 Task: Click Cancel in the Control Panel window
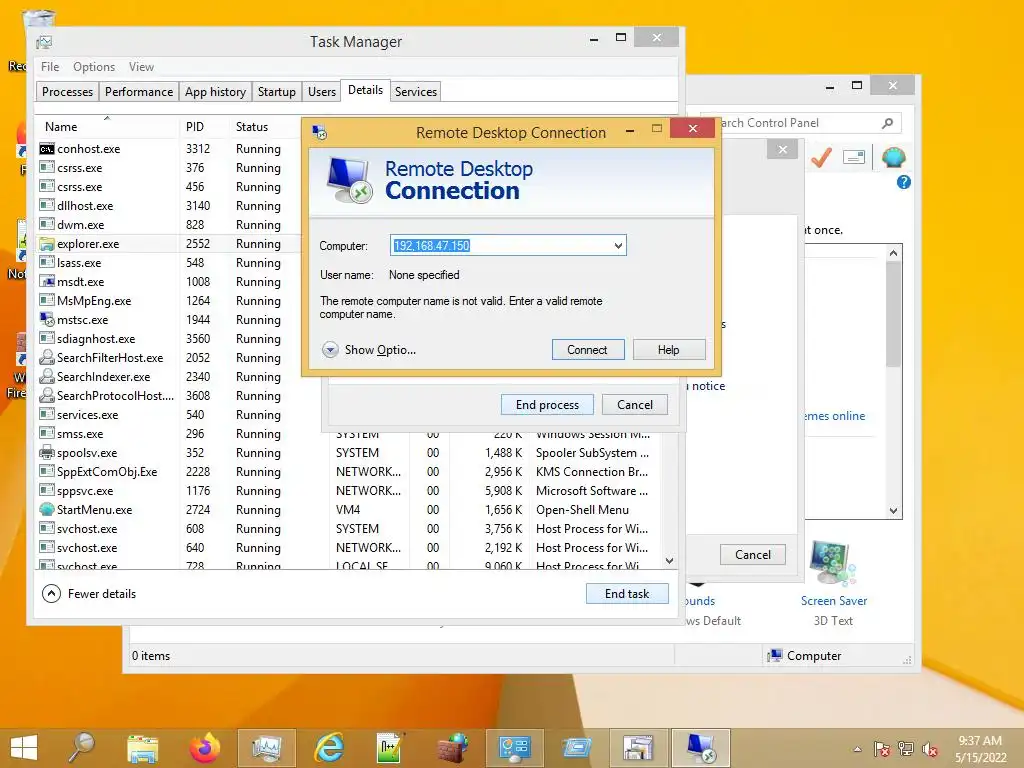[x=752, y=554]
